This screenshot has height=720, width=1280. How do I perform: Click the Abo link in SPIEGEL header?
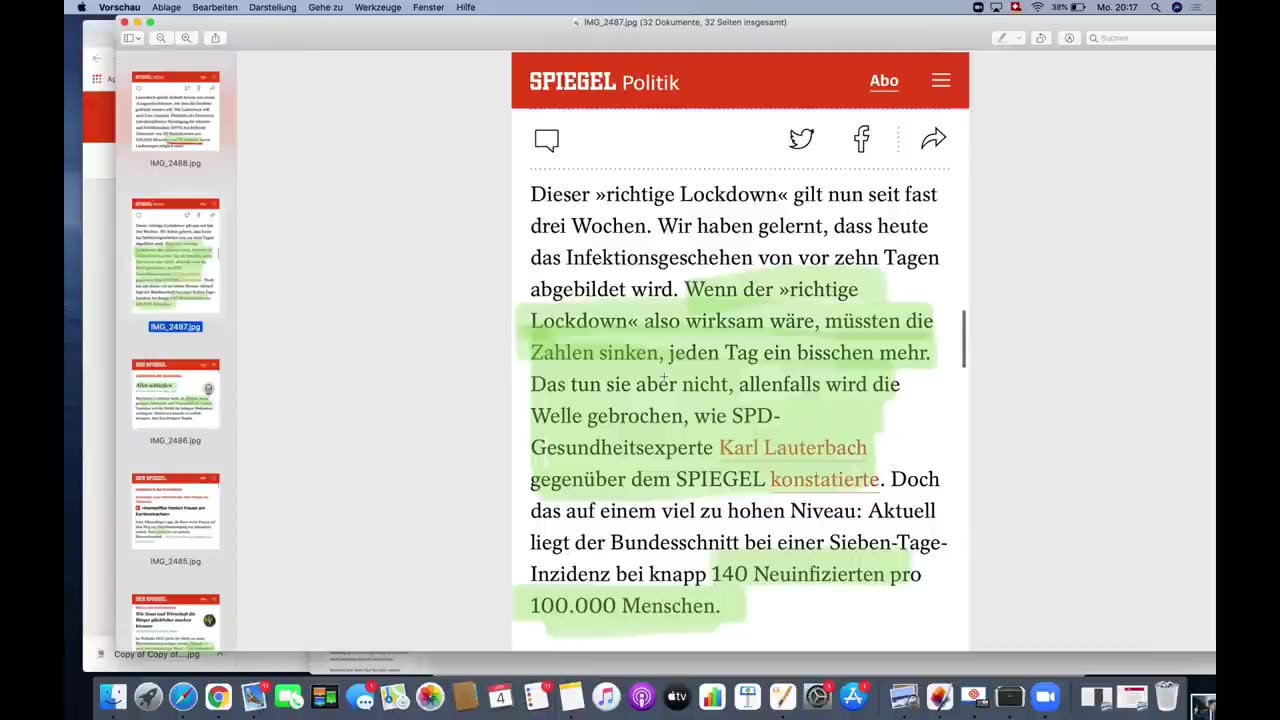tap(884, 81)
